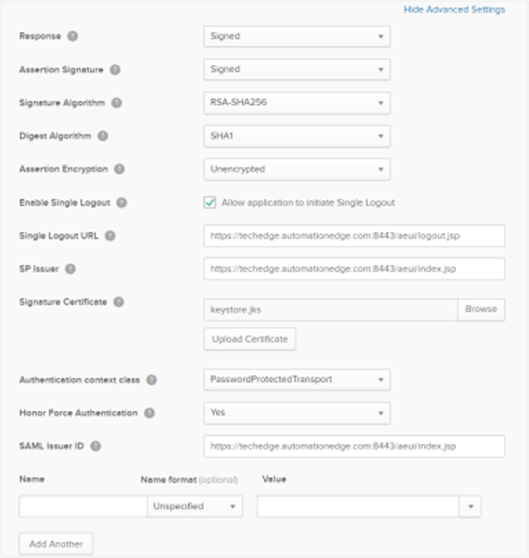Click help icon beside Assertion Signature
The height and width of the screenshot is (558, 529).
coord(115,69)
